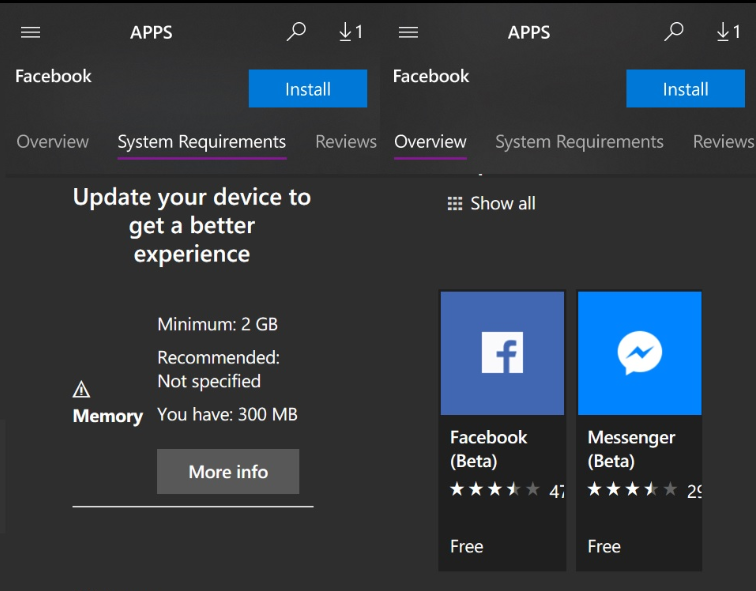Click the search magnifier in the right panel
Image resolution: width=756 pixels, height=591 pixels.
click(x=674, y=32)
